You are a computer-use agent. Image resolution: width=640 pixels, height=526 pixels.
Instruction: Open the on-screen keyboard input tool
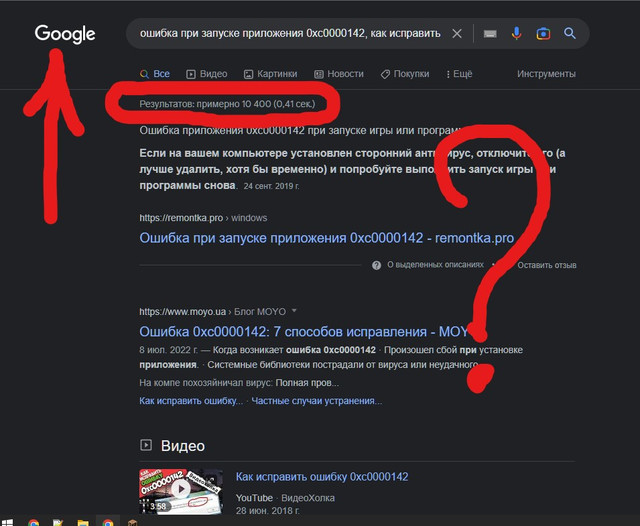tap(490, 34)
